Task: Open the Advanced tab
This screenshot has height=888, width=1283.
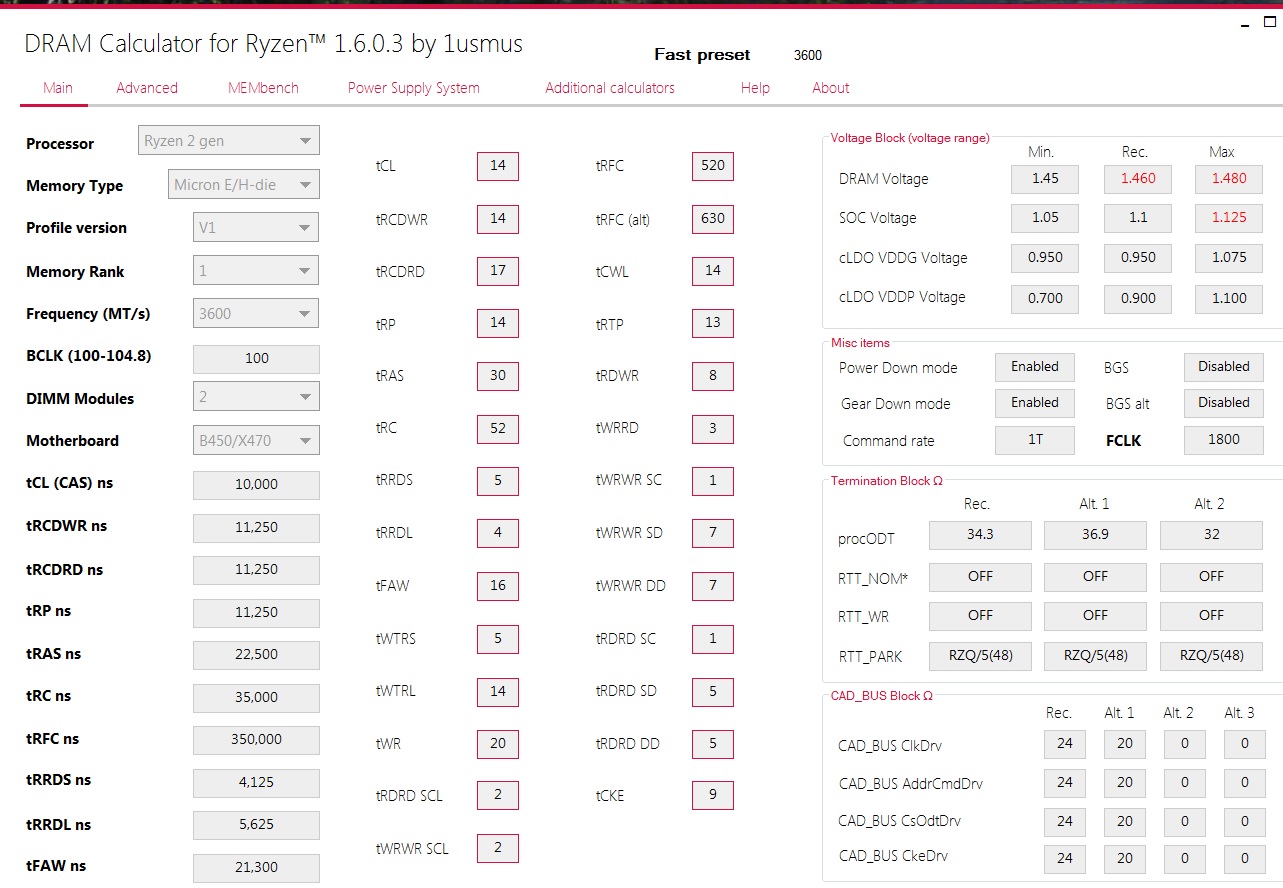Action: 147,88
